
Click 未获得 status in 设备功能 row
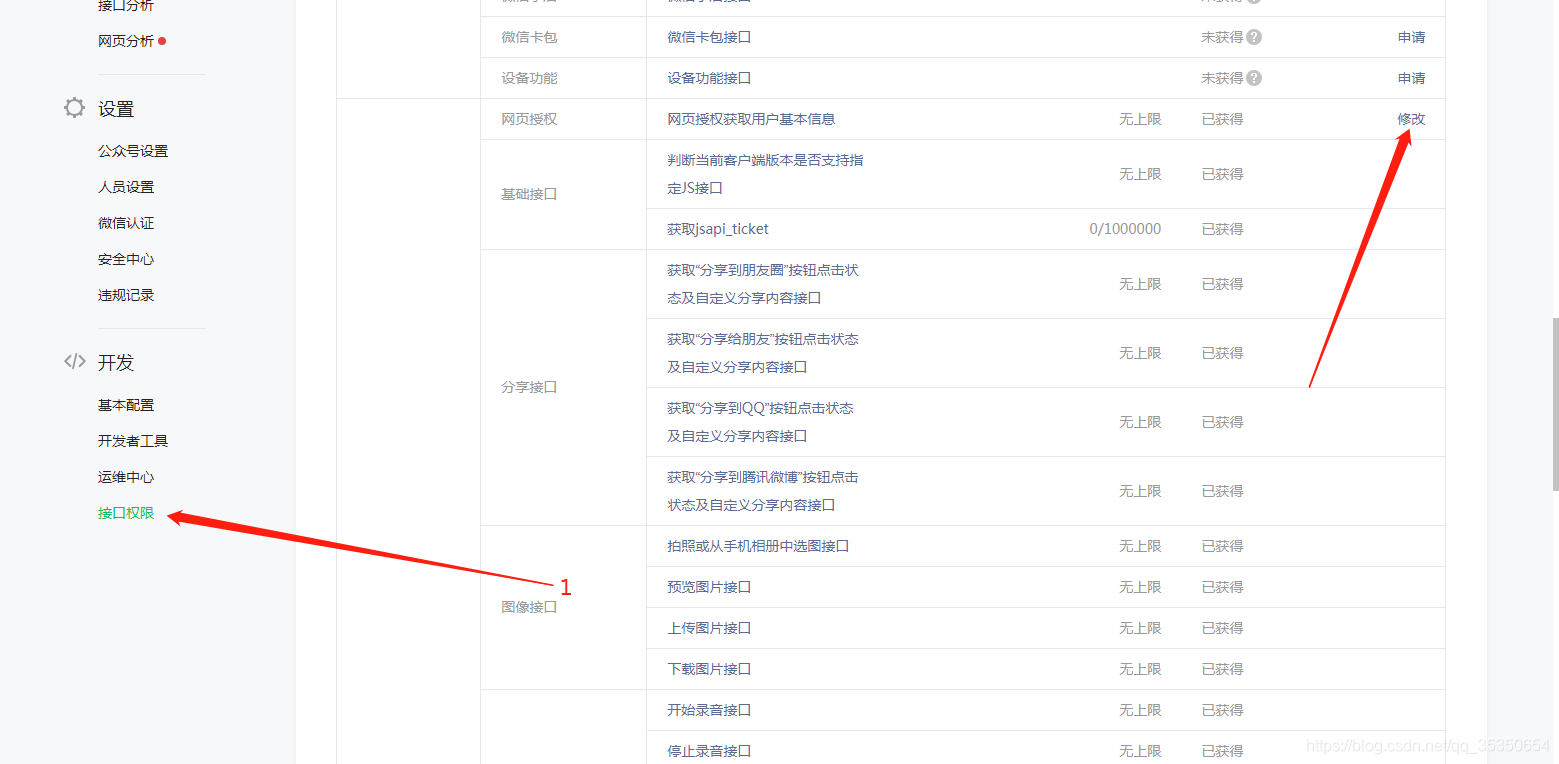click(x=1222, y=78)
